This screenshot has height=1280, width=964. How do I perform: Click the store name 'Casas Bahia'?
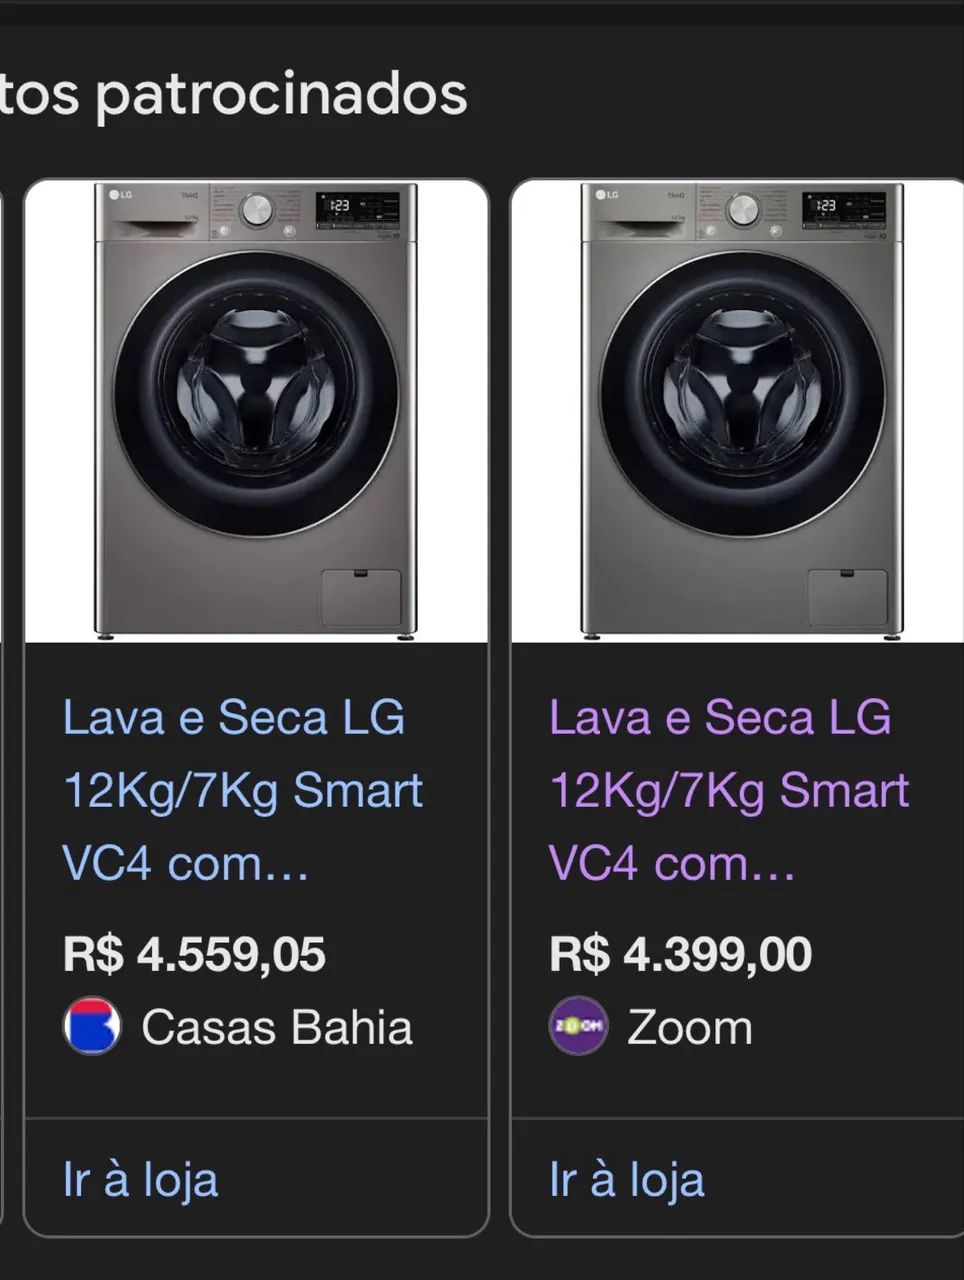pos(277,1025)
